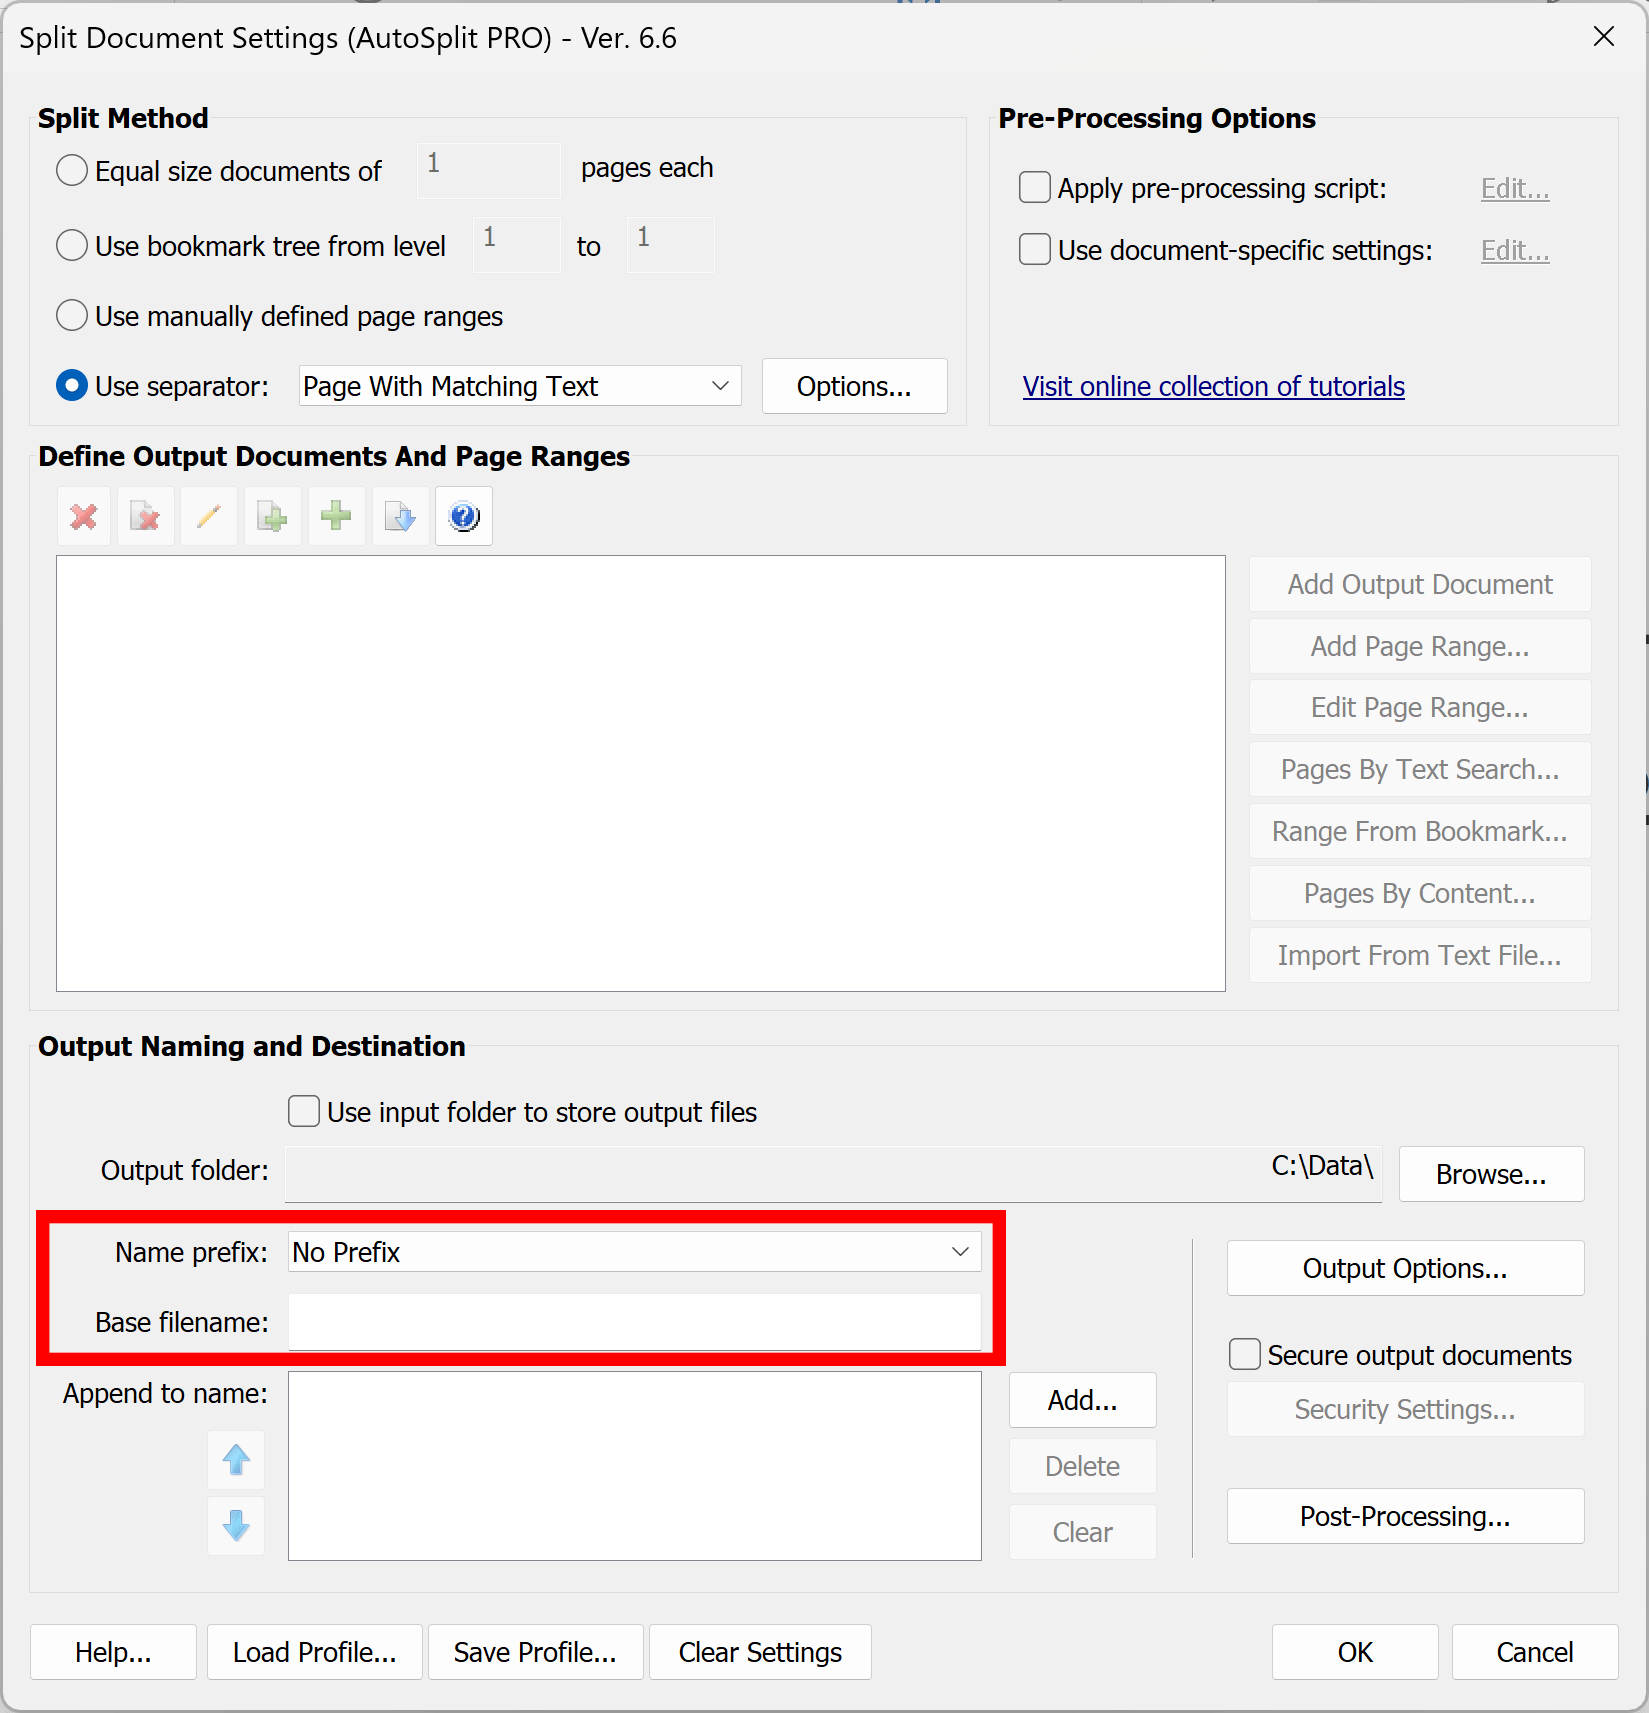
Task: Click the remove output document icon
Action: [145, 516]
